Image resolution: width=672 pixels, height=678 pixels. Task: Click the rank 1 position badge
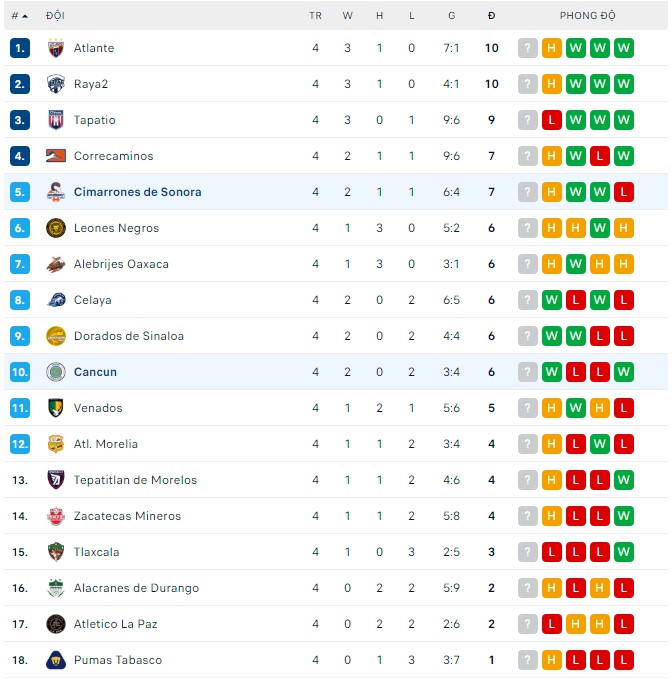(x=20, y=48)
